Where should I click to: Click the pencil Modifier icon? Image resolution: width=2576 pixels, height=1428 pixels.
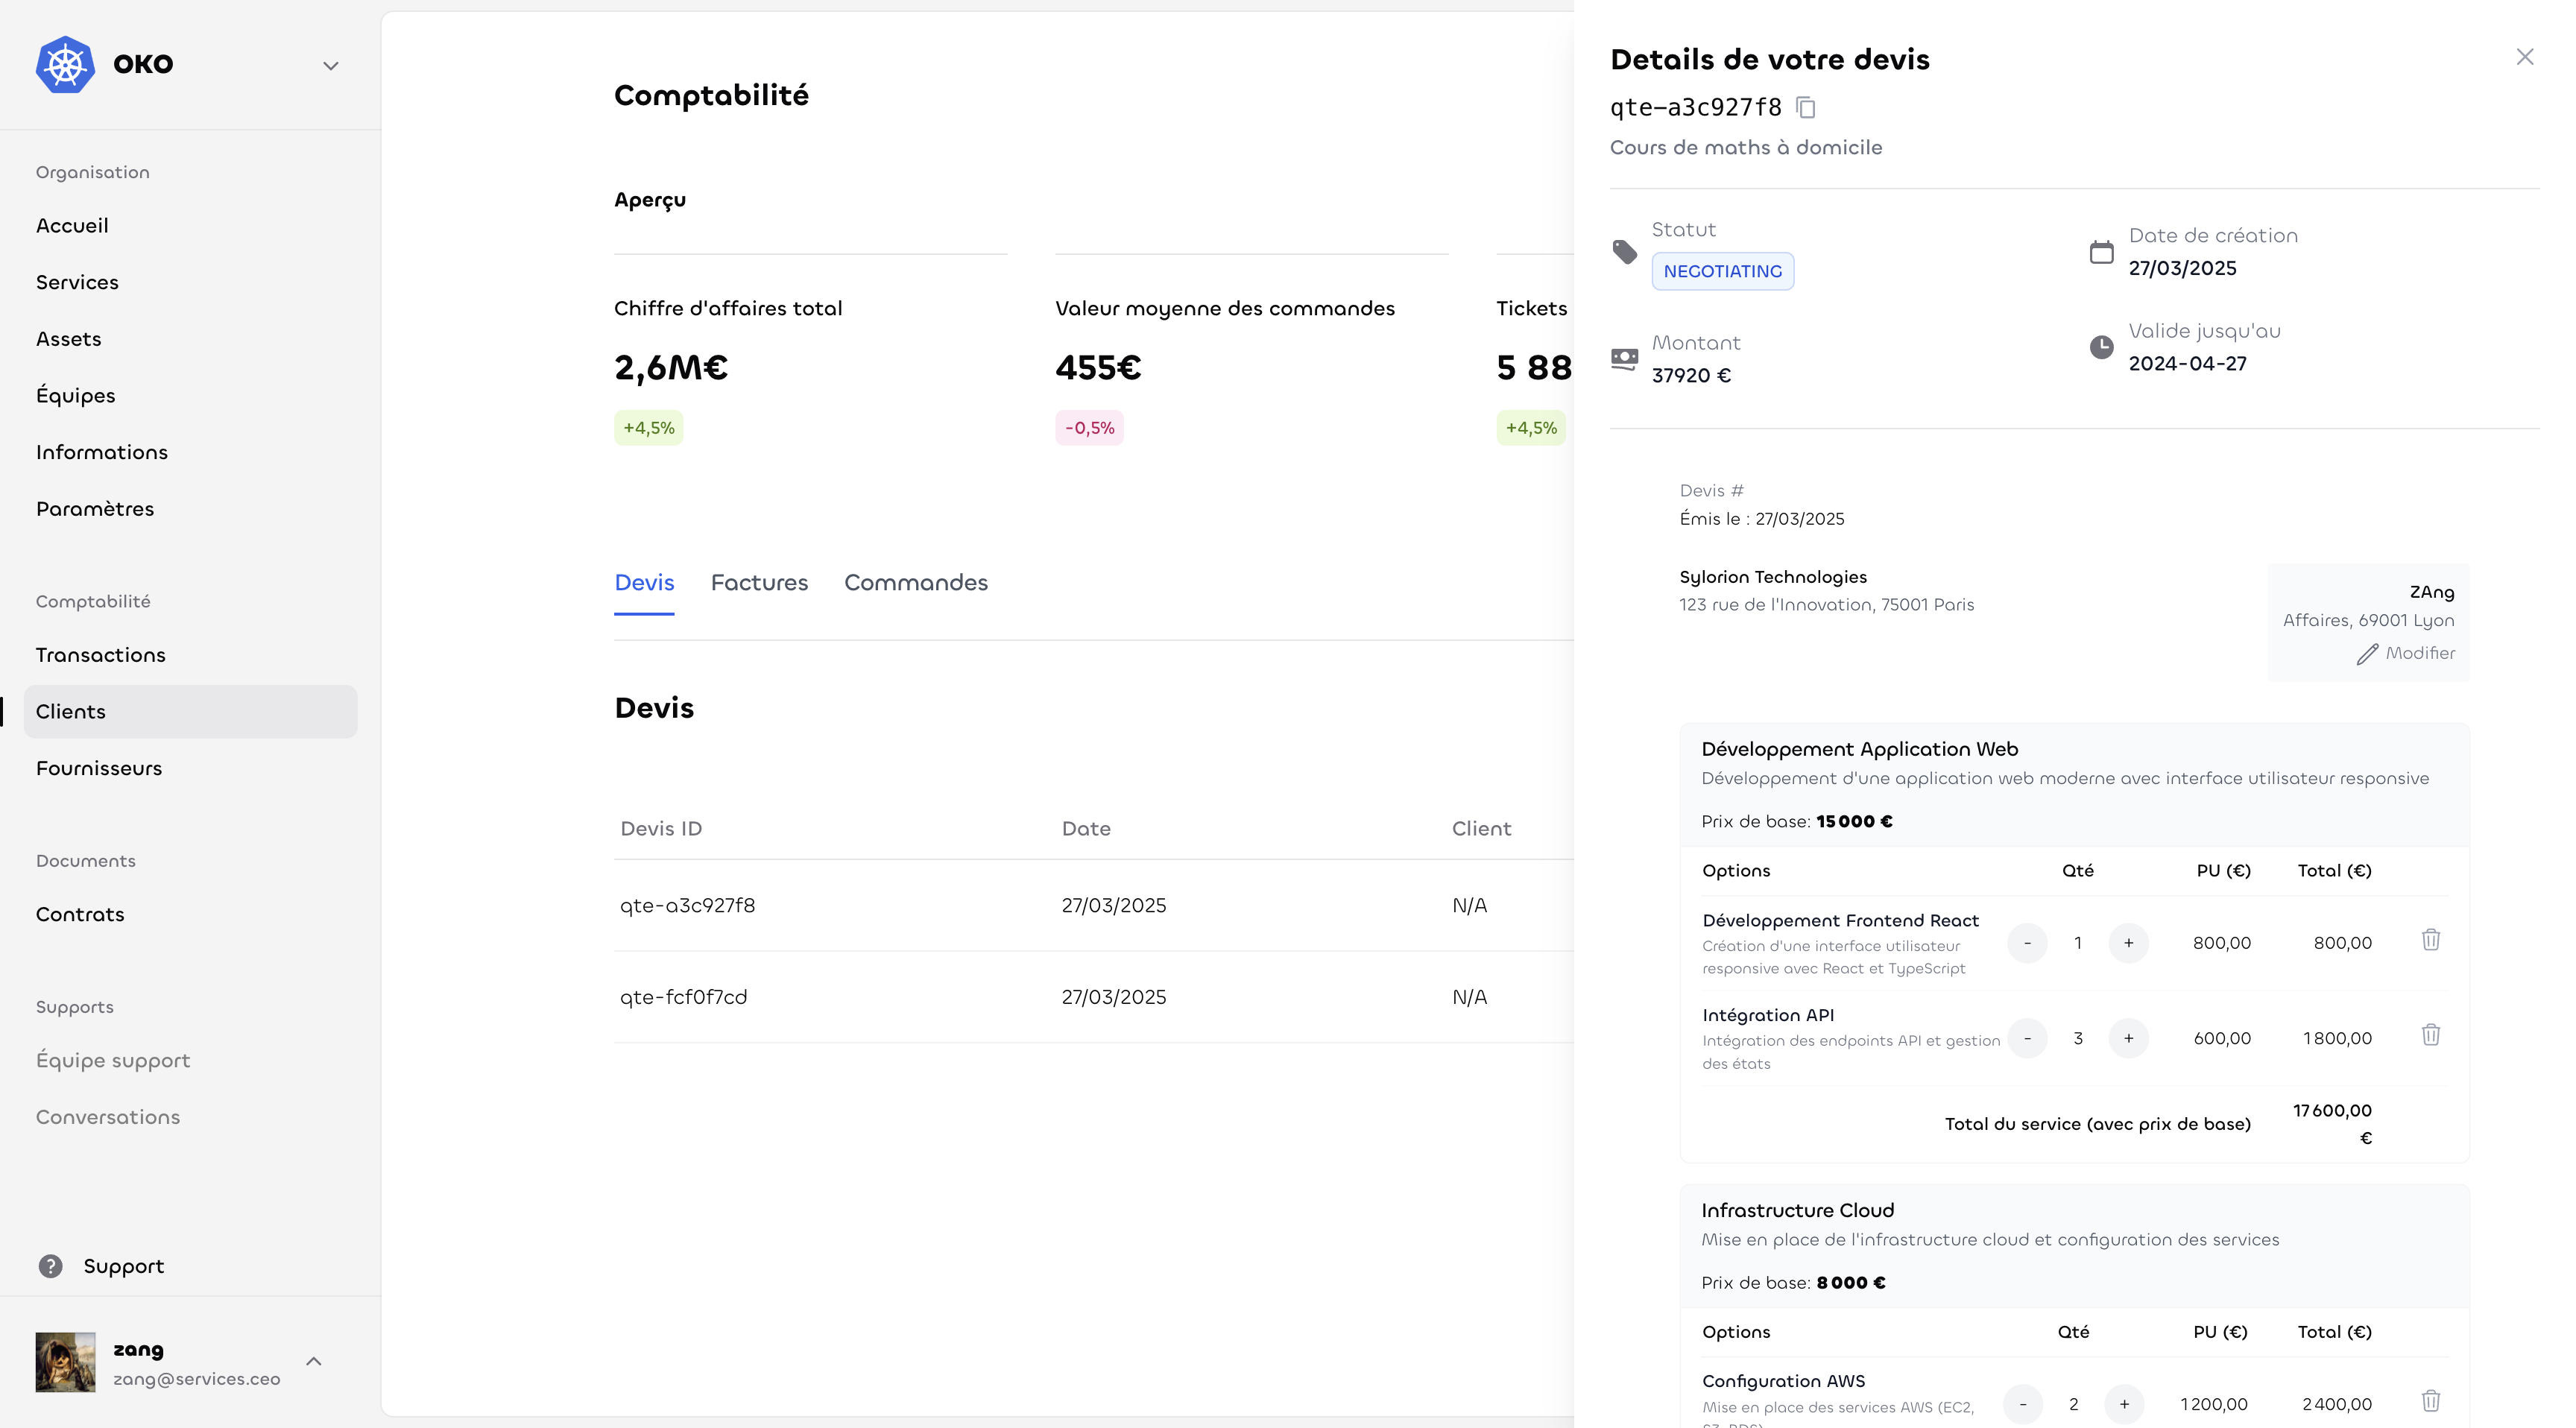pos(2367,654)
